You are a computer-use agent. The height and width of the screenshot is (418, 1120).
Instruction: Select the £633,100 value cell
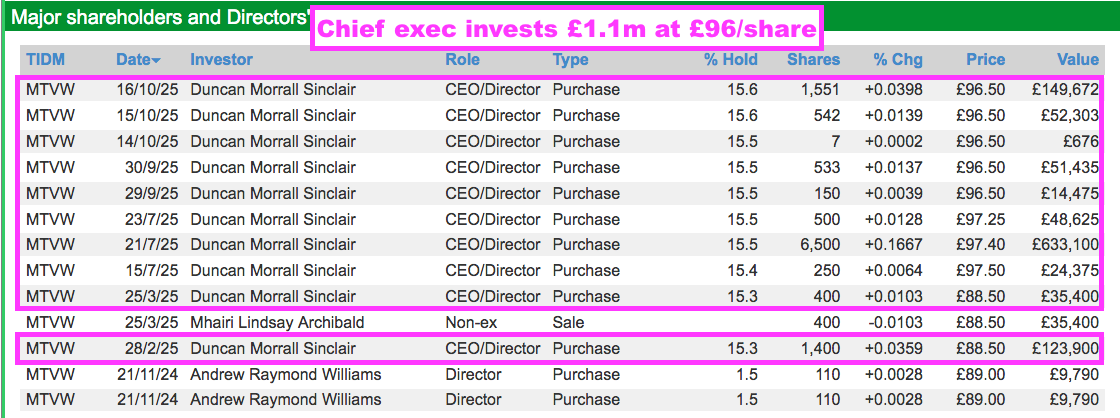click(1066, 244)
